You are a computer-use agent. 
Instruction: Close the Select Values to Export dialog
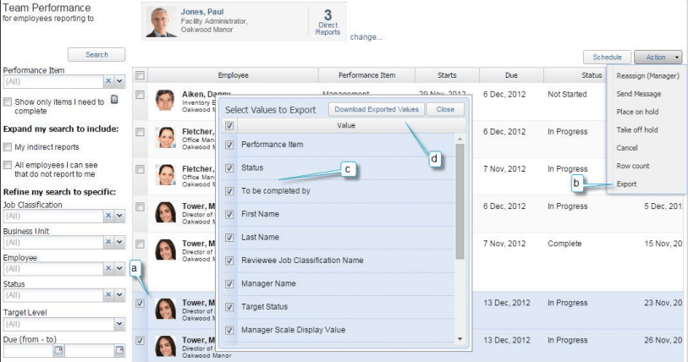click(x=445, y=109)
